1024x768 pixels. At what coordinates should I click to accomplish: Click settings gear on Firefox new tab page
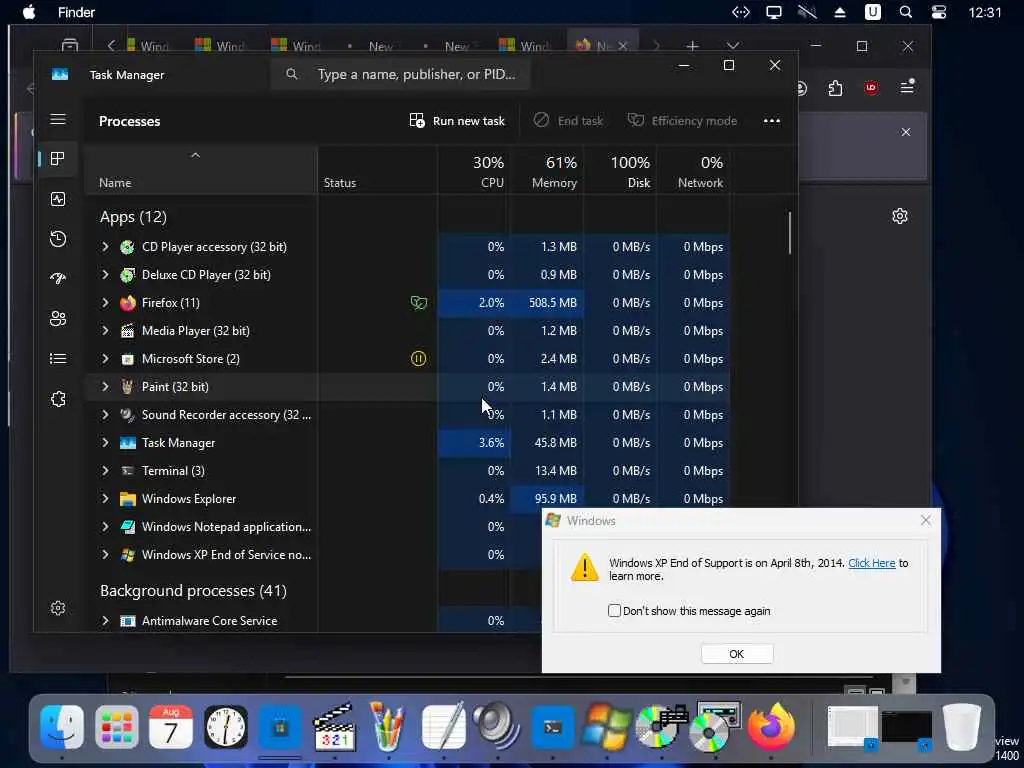coord(900,216)
